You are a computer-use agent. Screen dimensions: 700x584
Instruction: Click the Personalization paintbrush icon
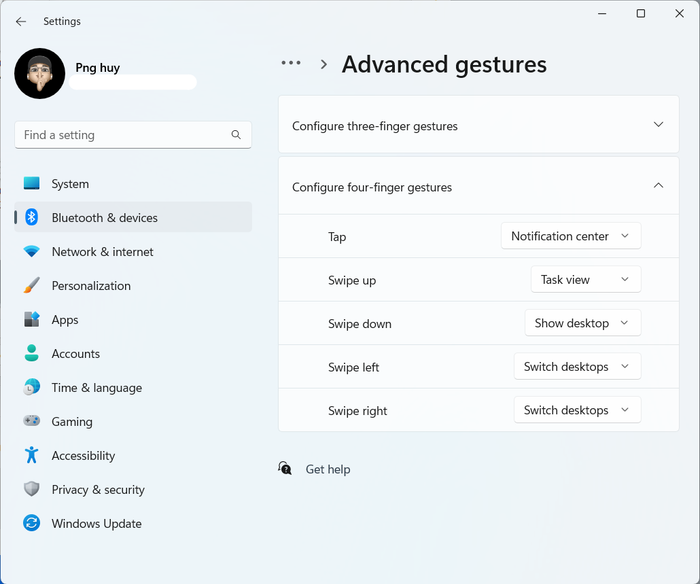point(32,285)
